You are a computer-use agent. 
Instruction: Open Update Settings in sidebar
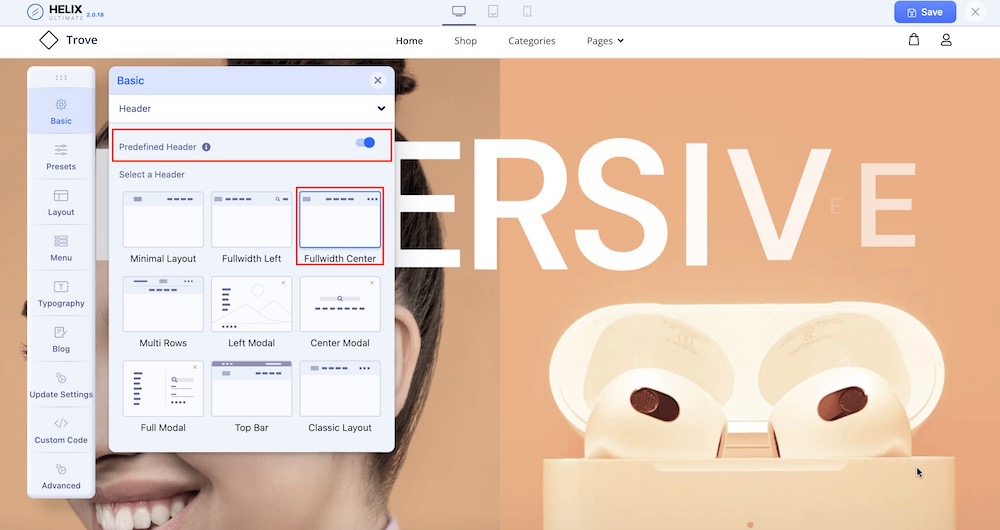61,385
